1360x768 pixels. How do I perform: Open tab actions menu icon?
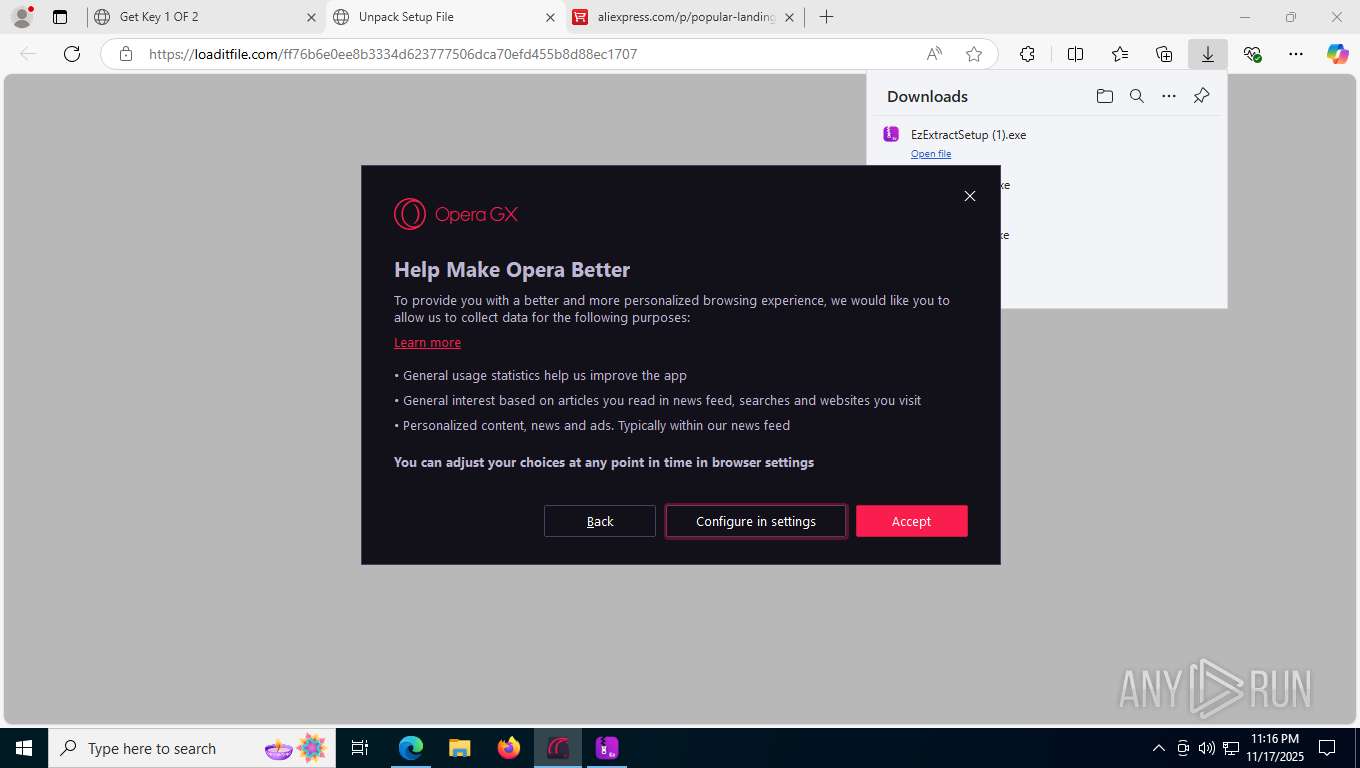click(x=60, y=17)
